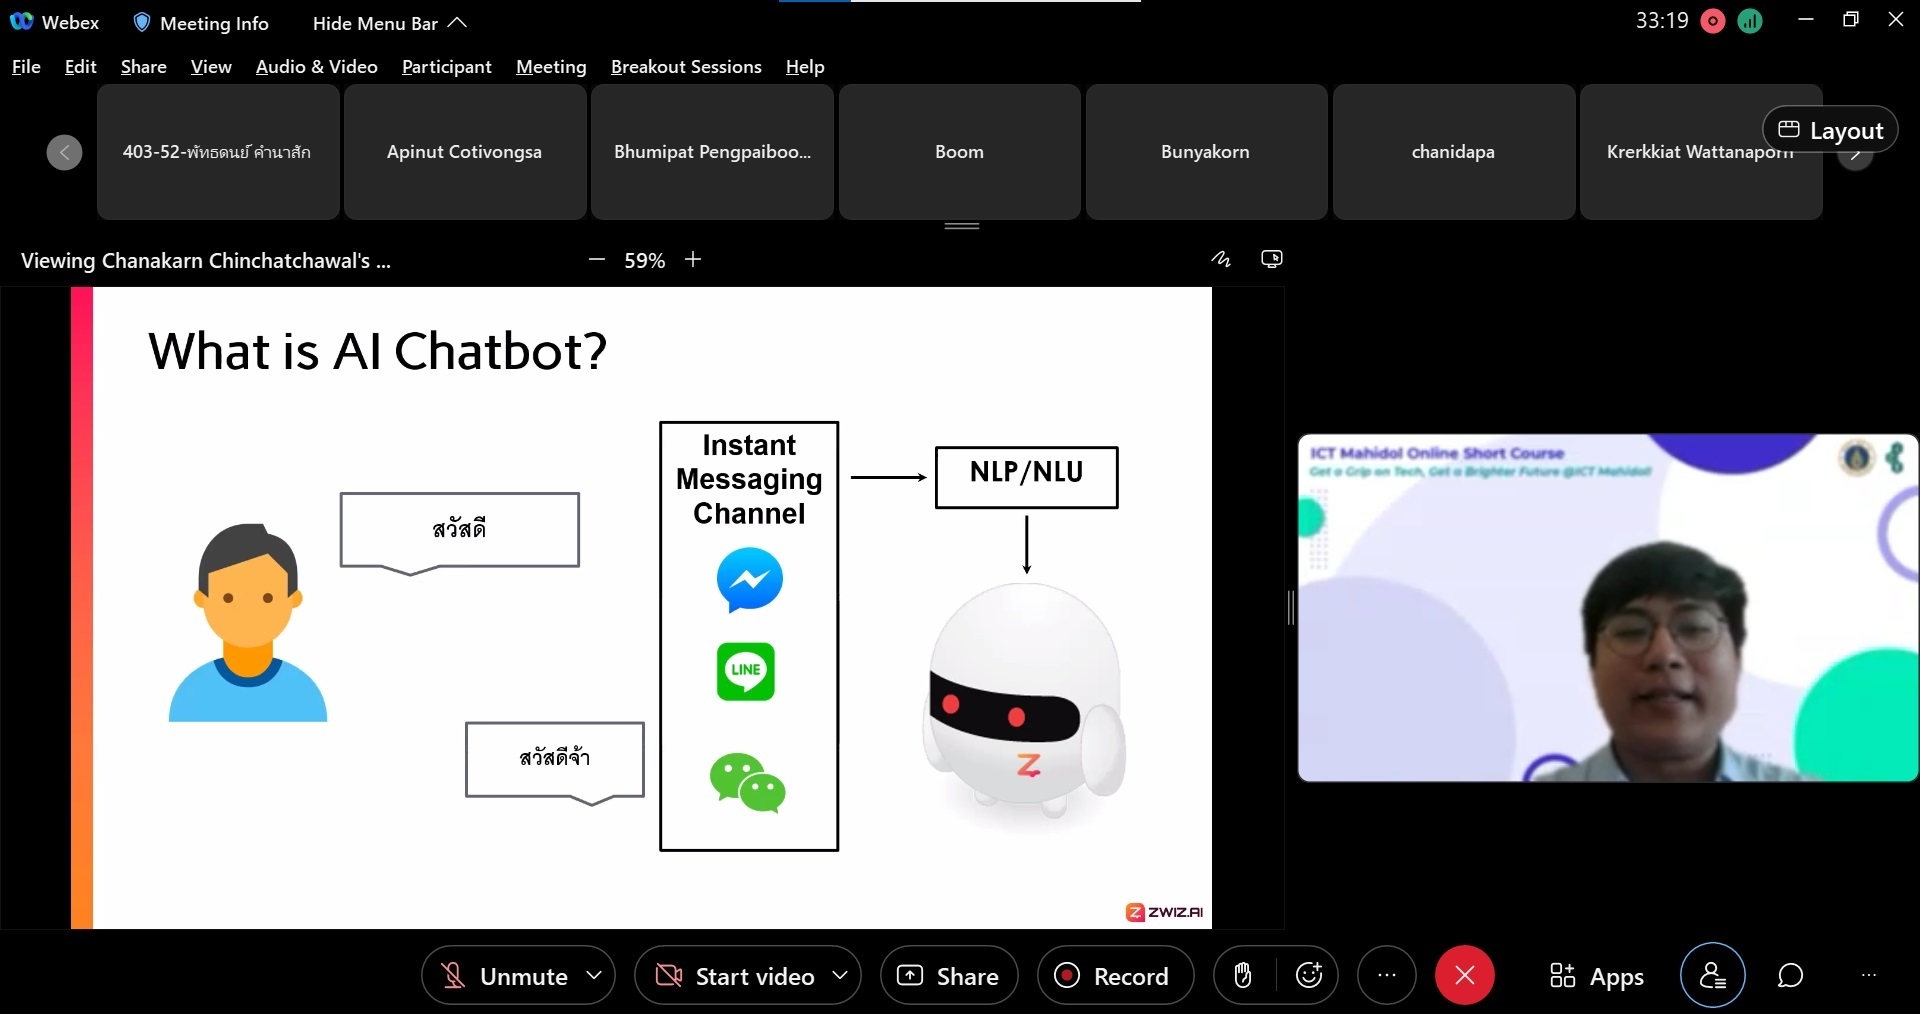Unmute the microphone
Image resolution: width=1920 pixels, height=1014 pixels.
pyautogui.click(x=505, y=976)
